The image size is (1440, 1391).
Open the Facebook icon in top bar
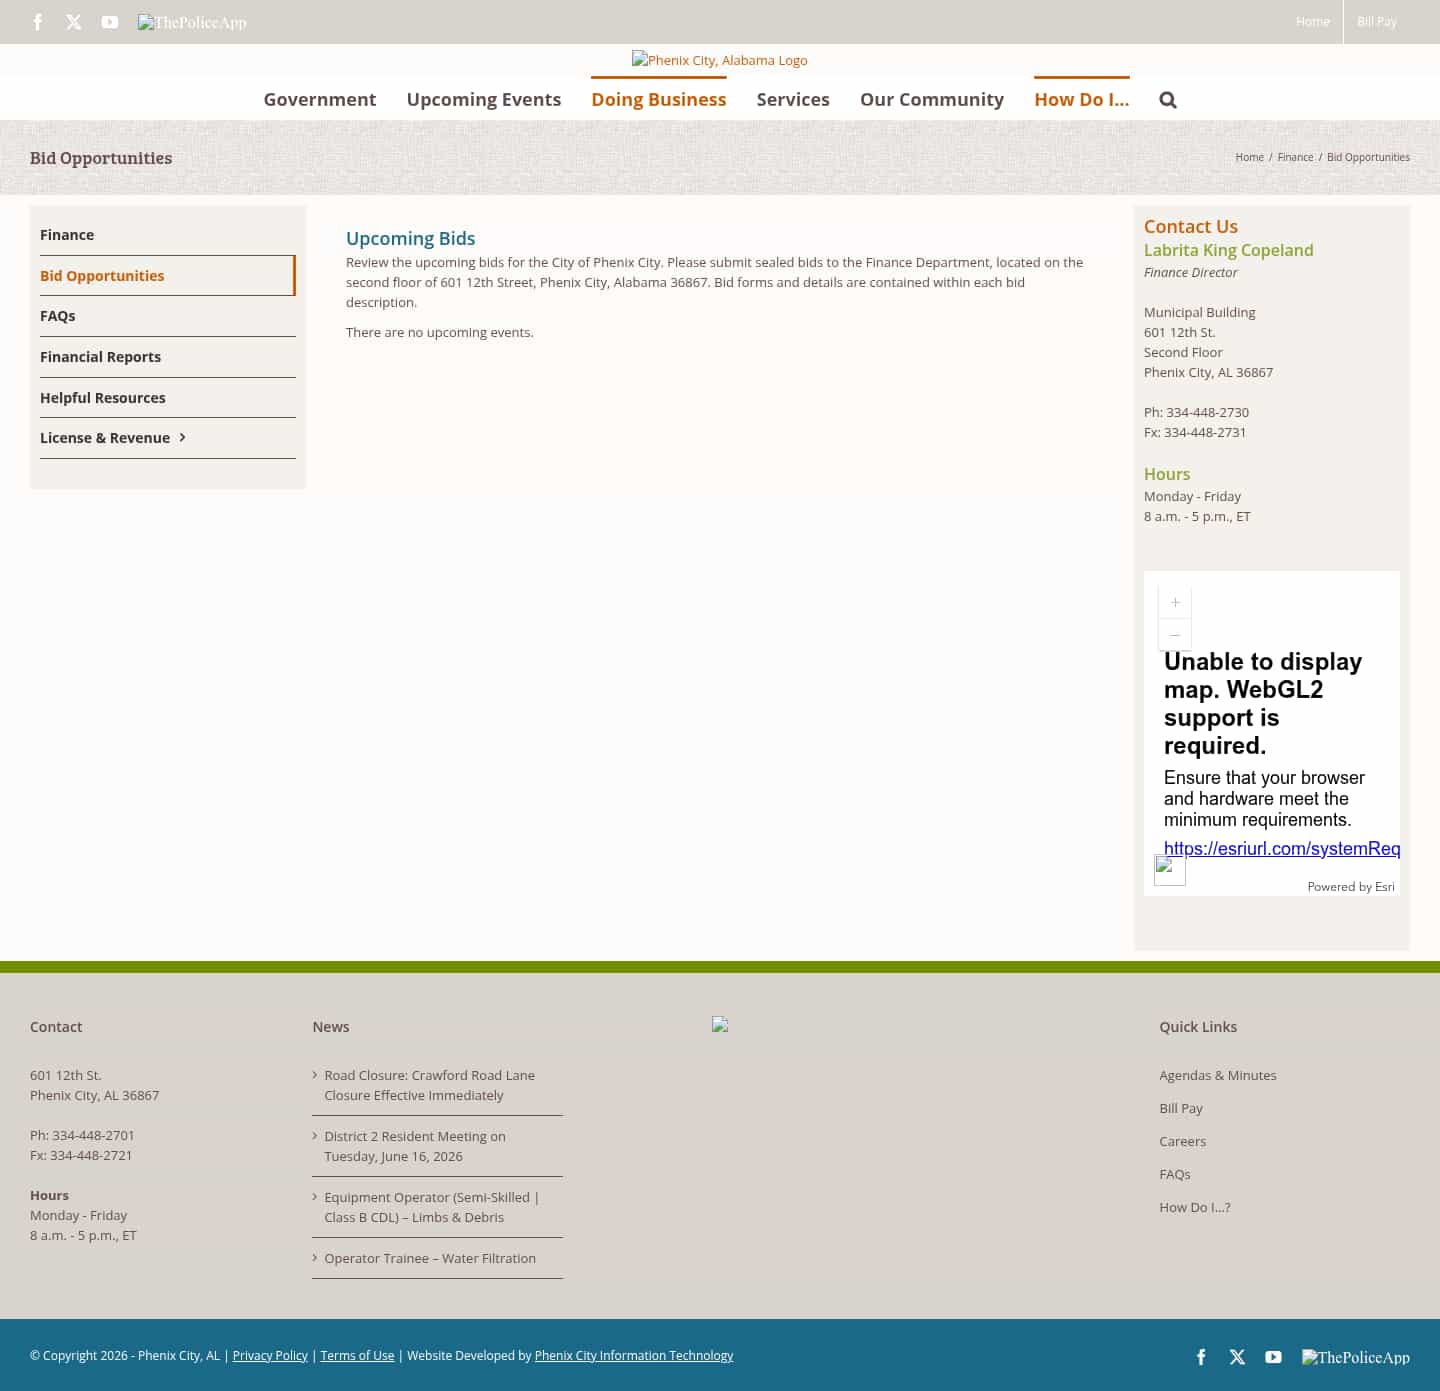[x=38, y=22]
